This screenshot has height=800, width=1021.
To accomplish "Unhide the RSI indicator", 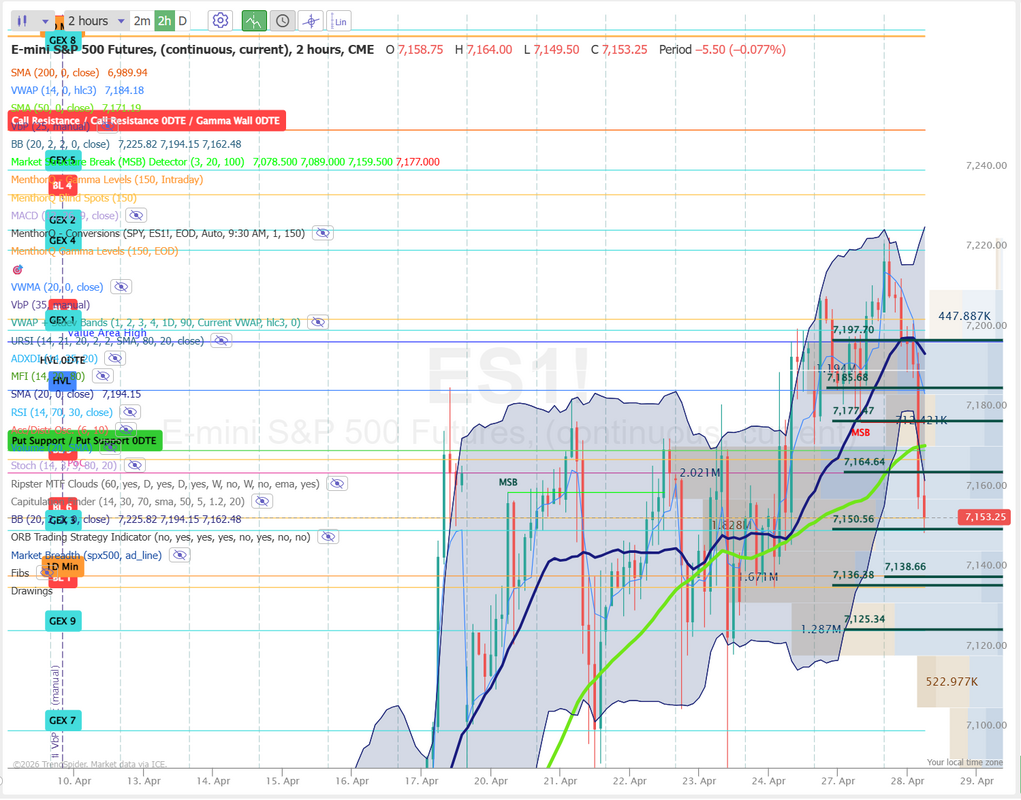I will pyautogui.click(x=130, y=412).
